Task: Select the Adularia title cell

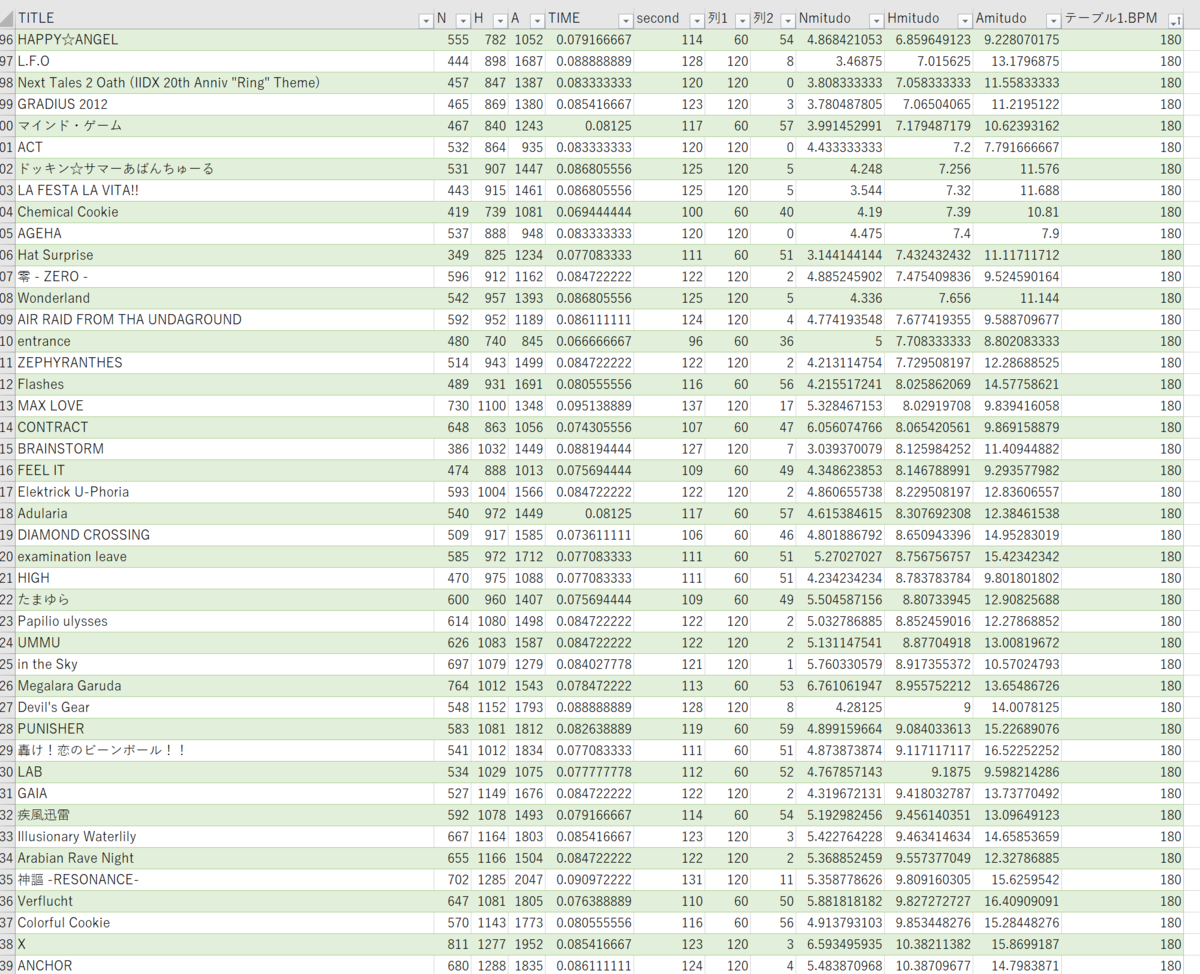Action: pyautogui.click(x=224, y=513)
